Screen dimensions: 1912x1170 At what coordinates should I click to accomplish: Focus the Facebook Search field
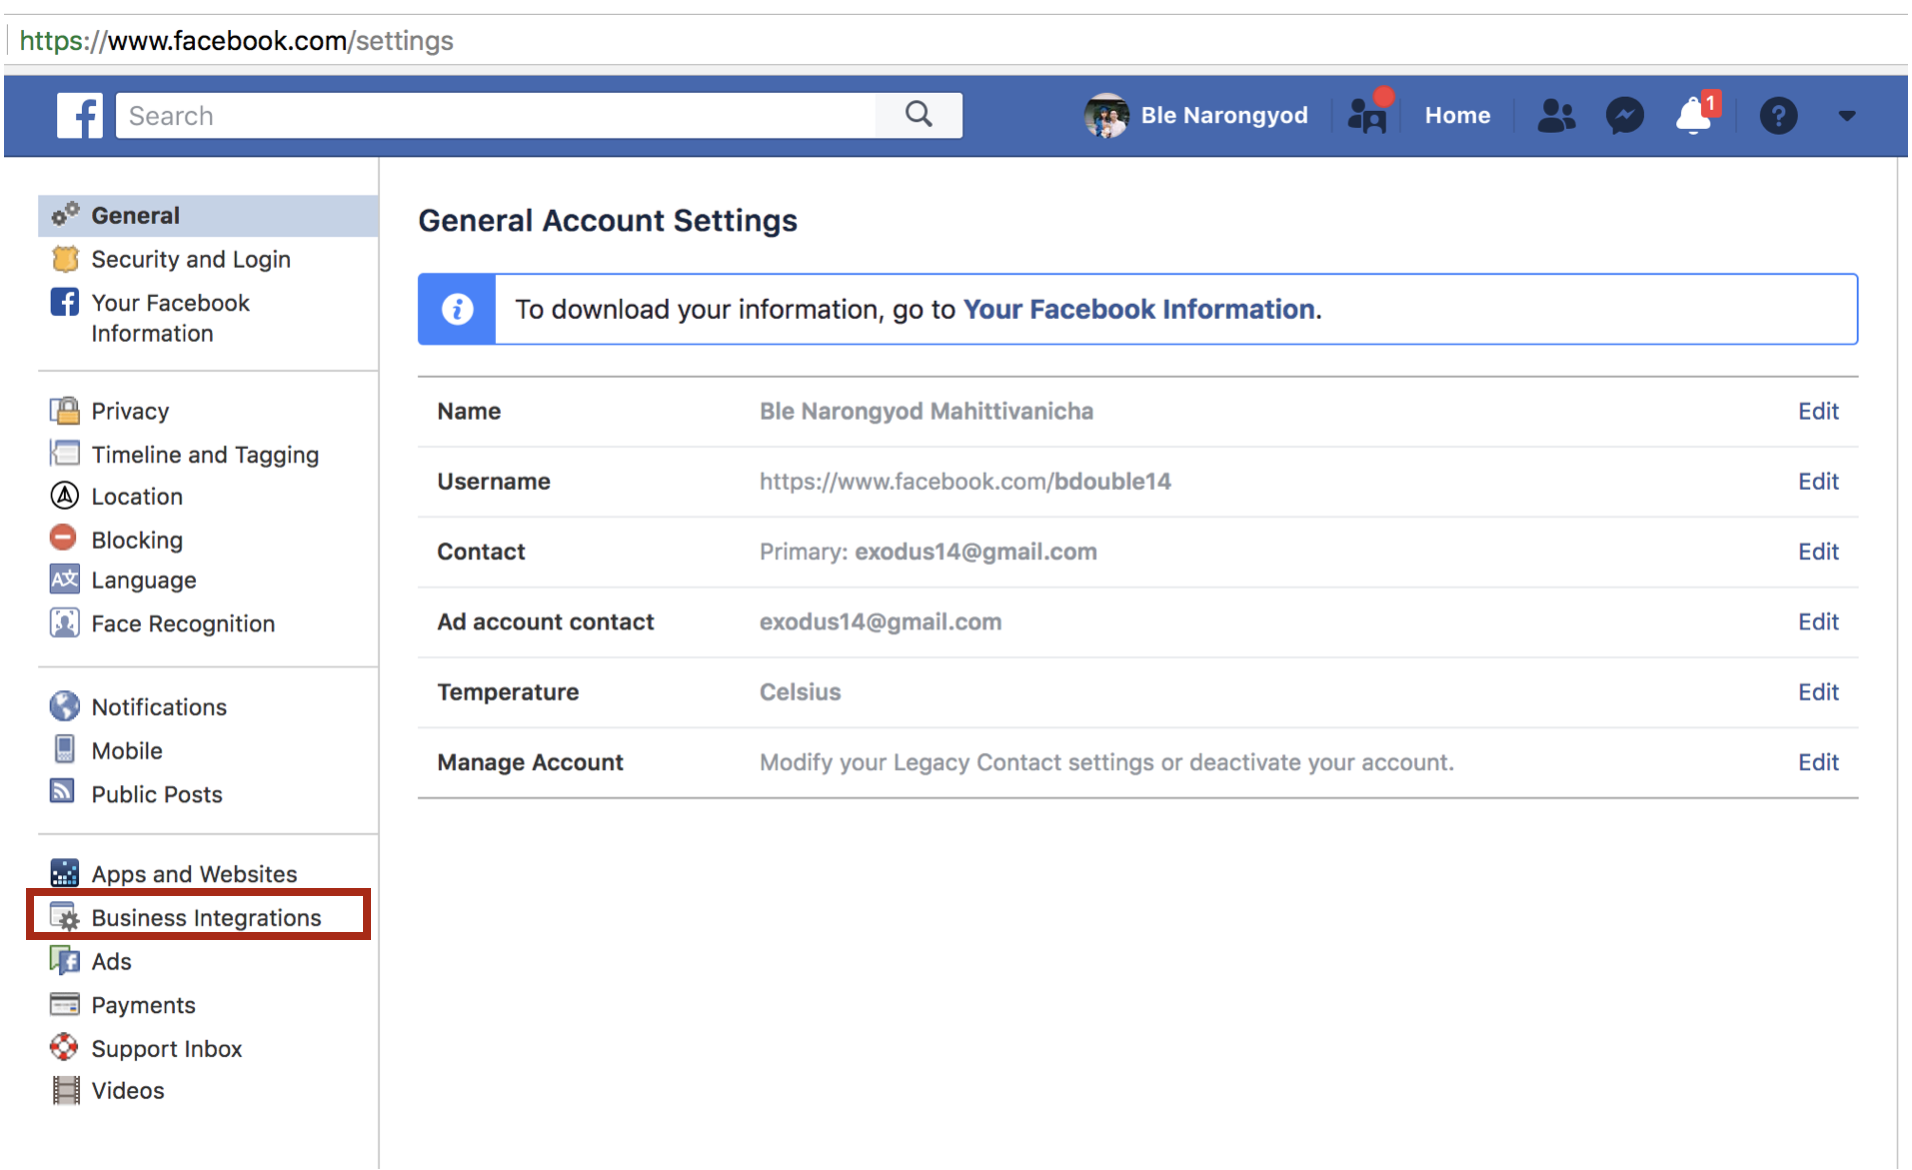click(x=496, y=115)
